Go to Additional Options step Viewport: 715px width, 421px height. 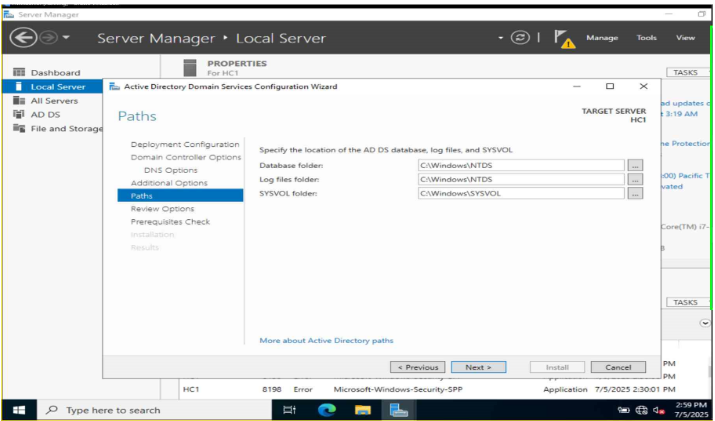[169, 183]
